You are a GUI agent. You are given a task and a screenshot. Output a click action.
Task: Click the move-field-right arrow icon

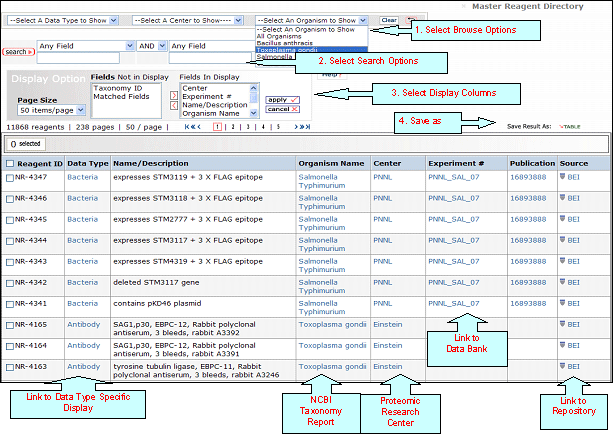coord(173,93)
